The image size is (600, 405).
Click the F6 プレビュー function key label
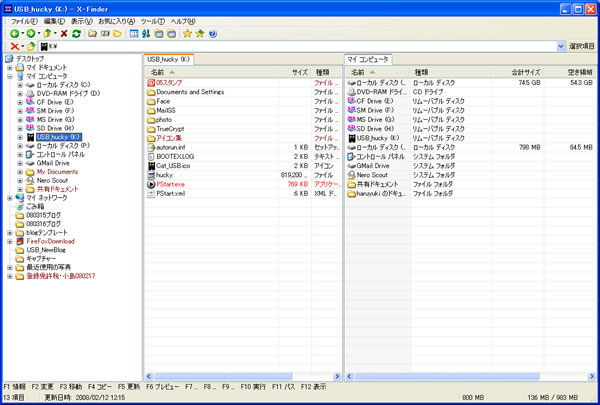[163, 387]
